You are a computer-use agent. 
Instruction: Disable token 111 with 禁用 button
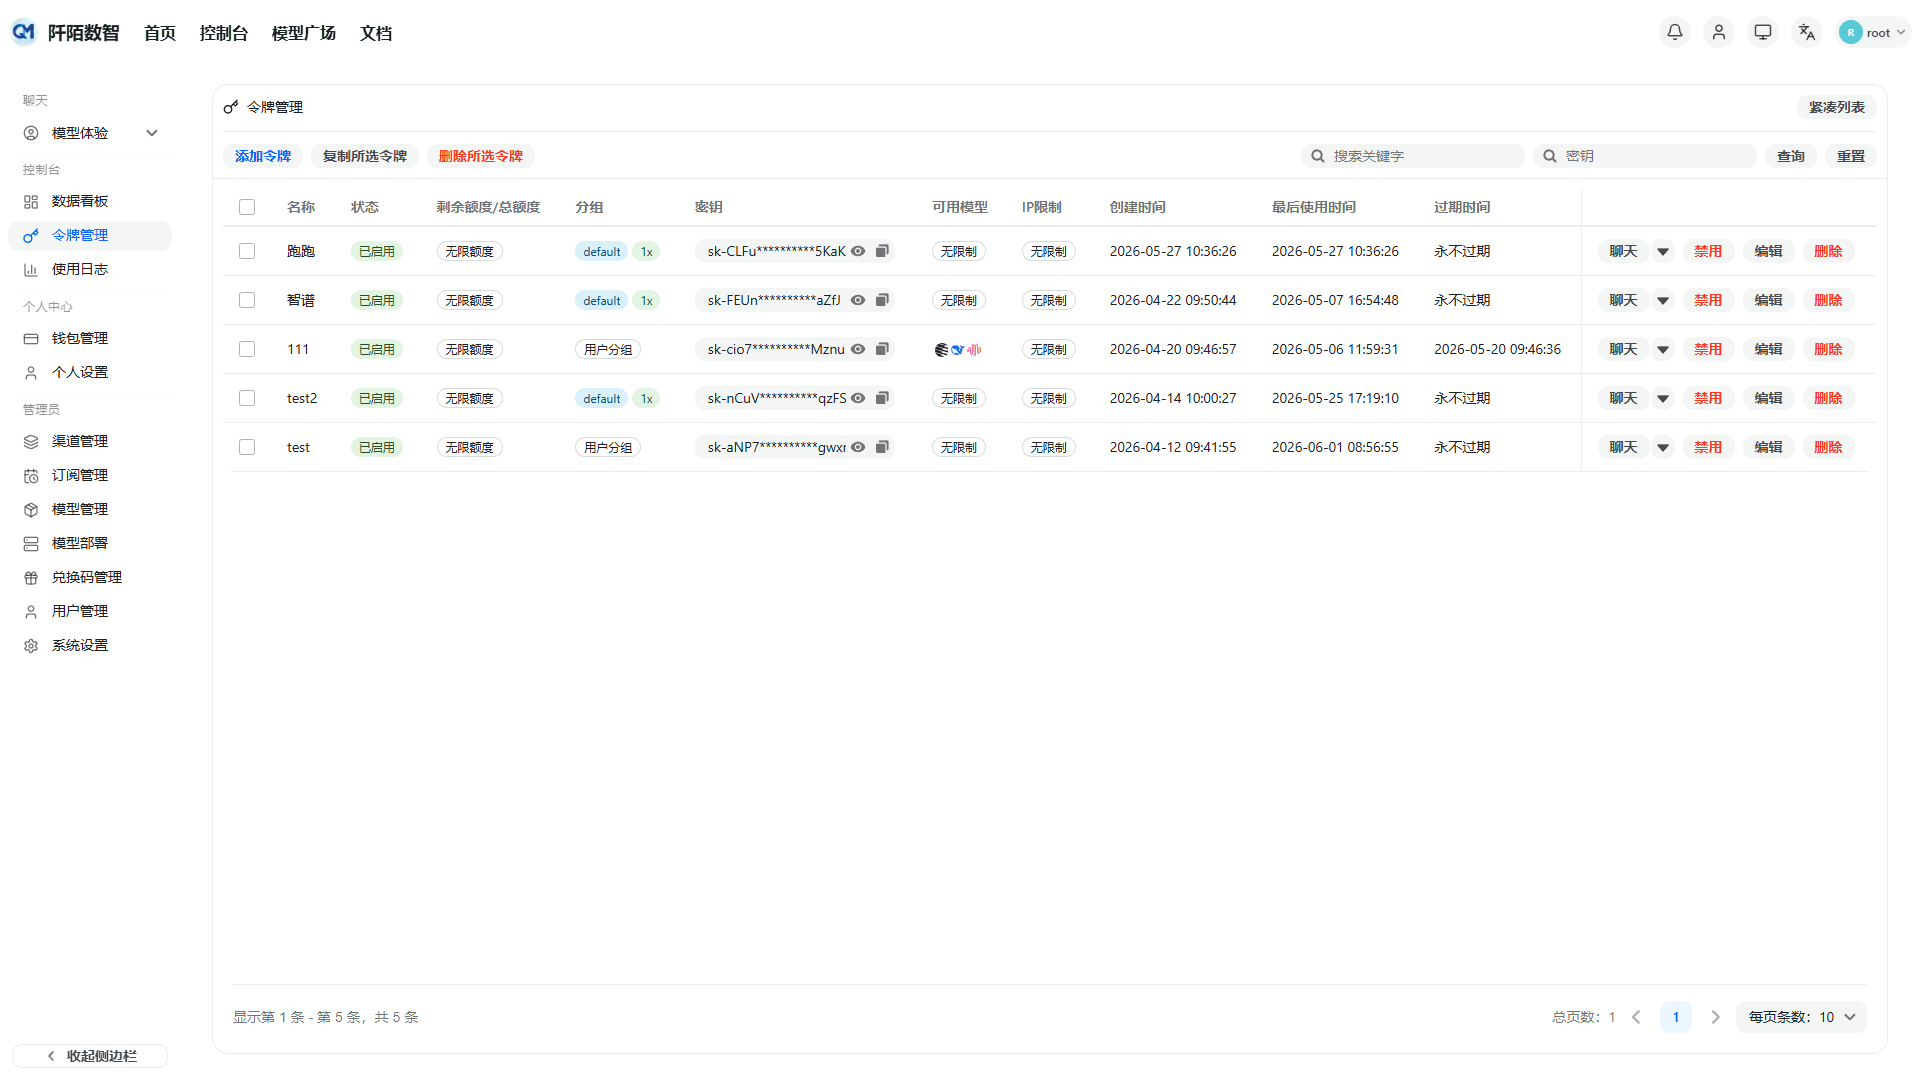(1708, 349)
